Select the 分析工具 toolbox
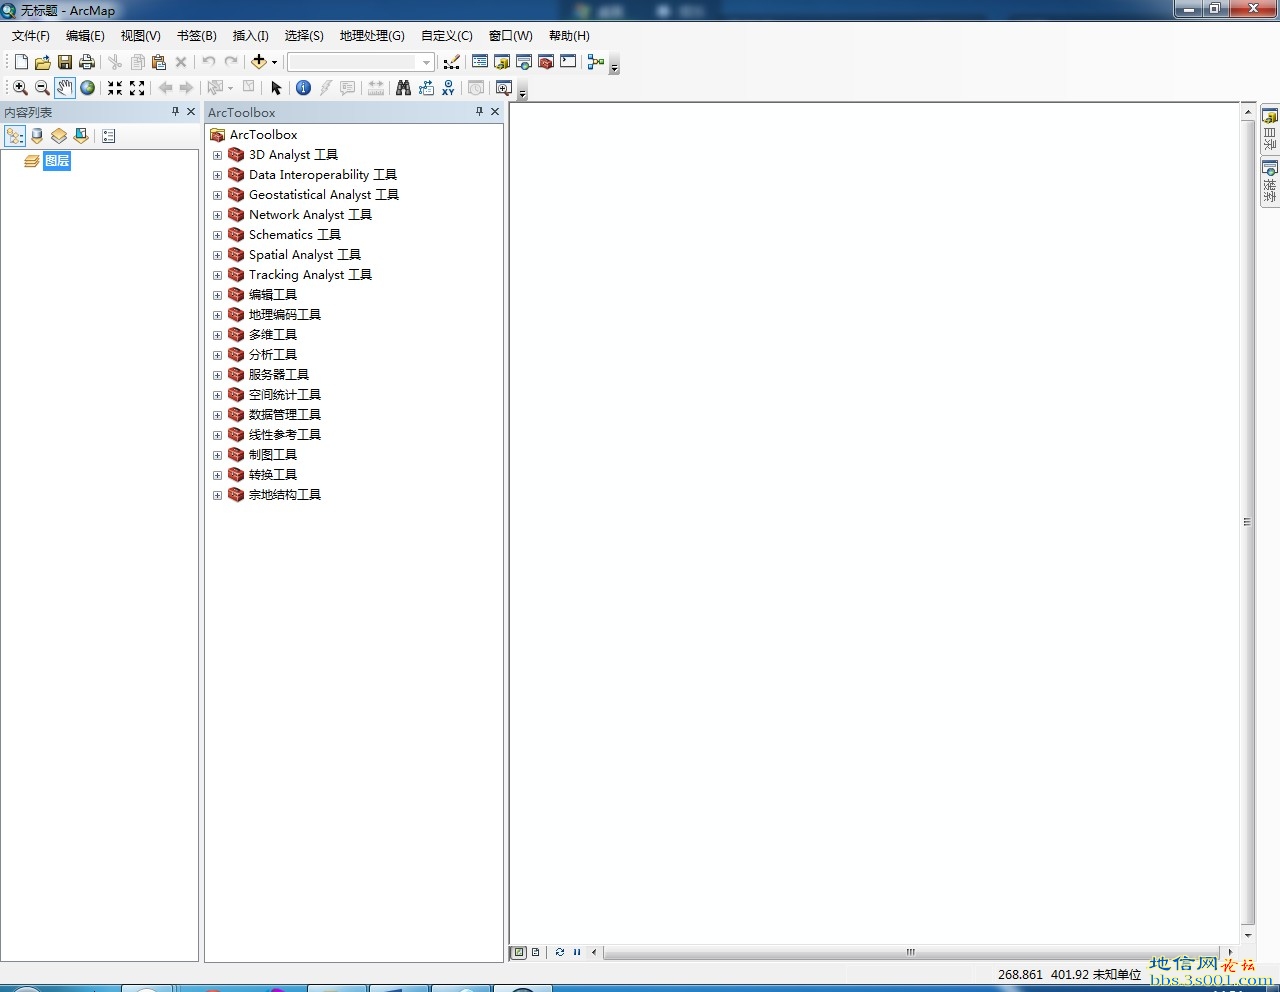Screen dimensions: 1280x992 [273, 355]
